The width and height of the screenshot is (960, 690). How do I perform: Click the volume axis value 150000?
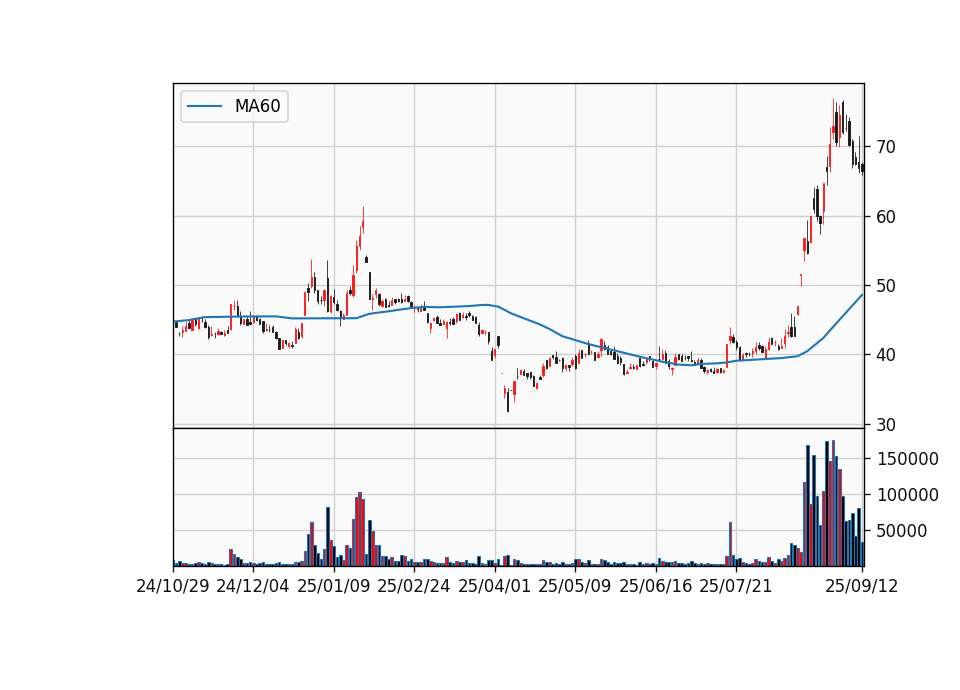tap(908, 459)
